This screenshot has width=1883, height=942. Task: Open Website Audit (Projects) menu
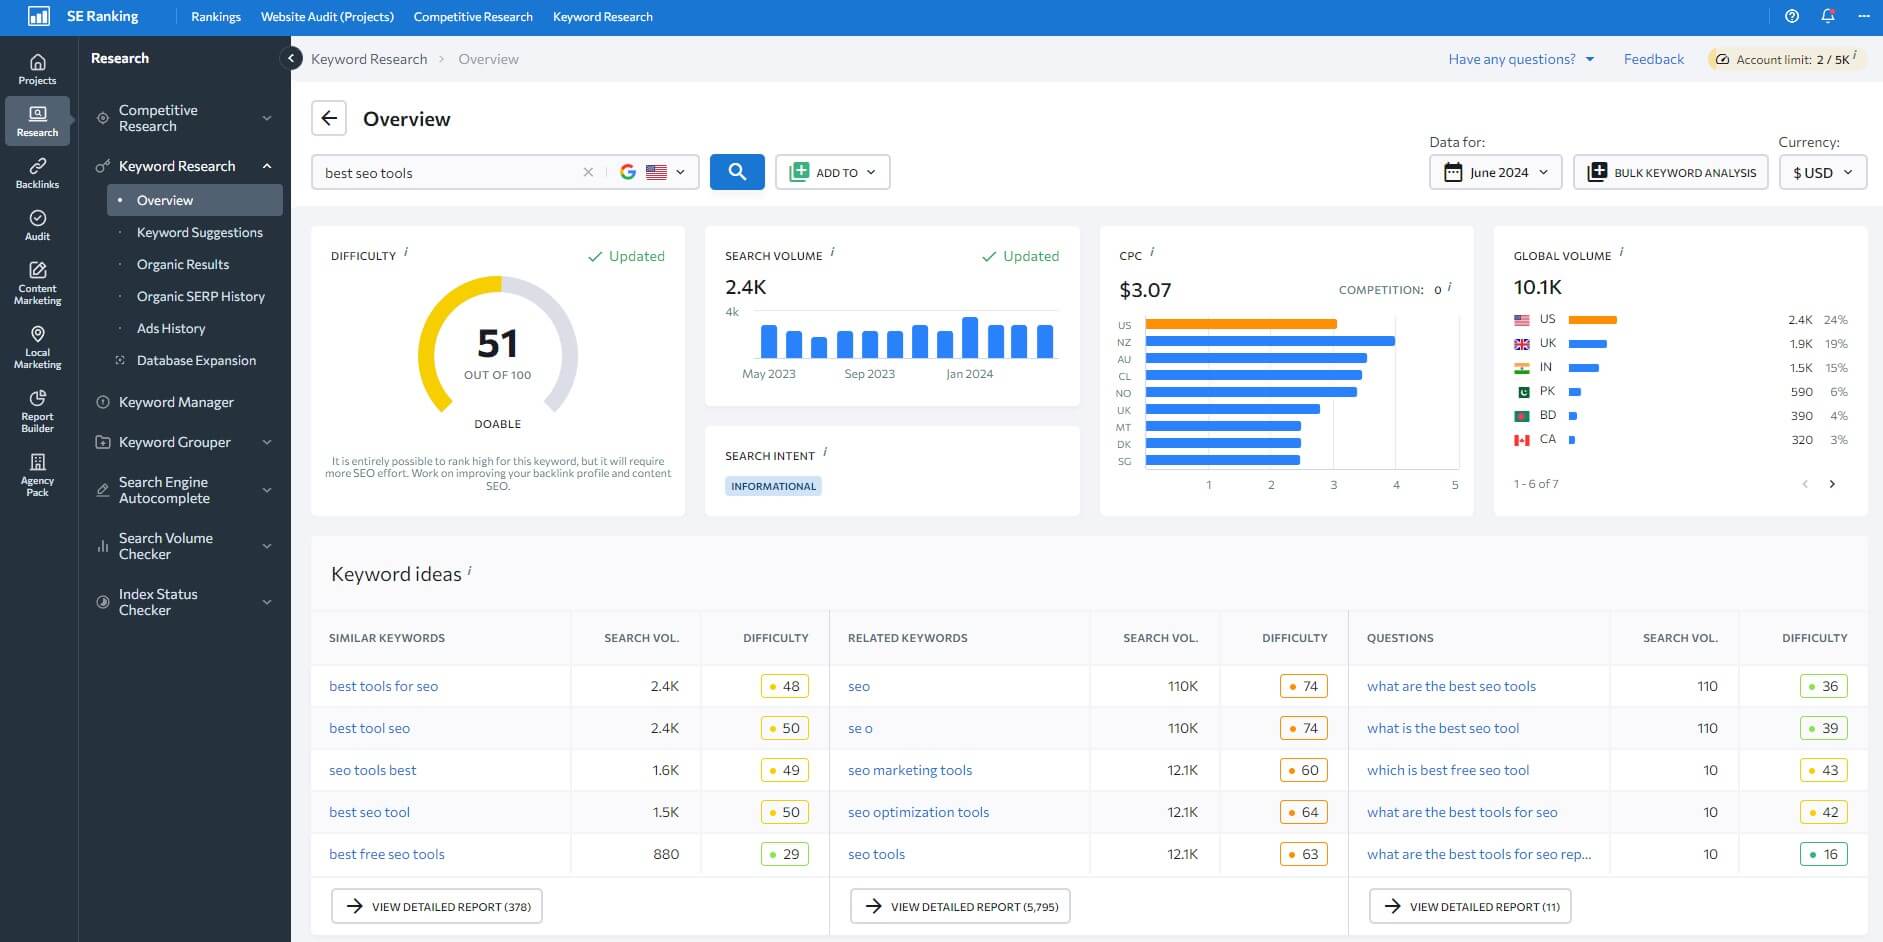tap(327, 17)
